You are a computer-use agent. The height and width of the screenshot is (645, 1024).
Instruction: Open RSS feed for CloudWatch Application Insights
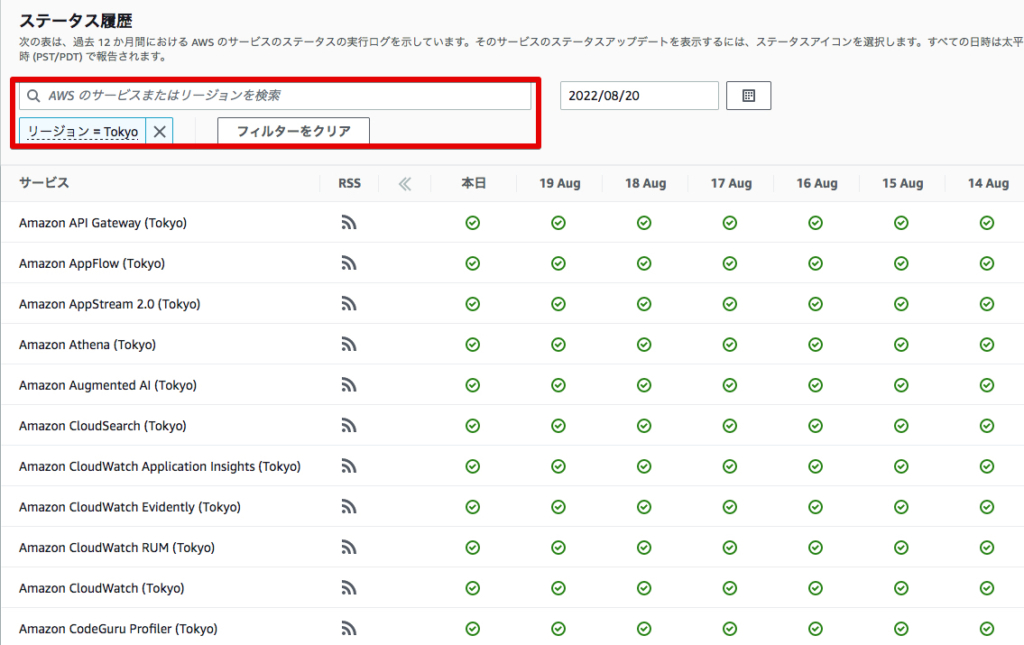click(349, 466)
